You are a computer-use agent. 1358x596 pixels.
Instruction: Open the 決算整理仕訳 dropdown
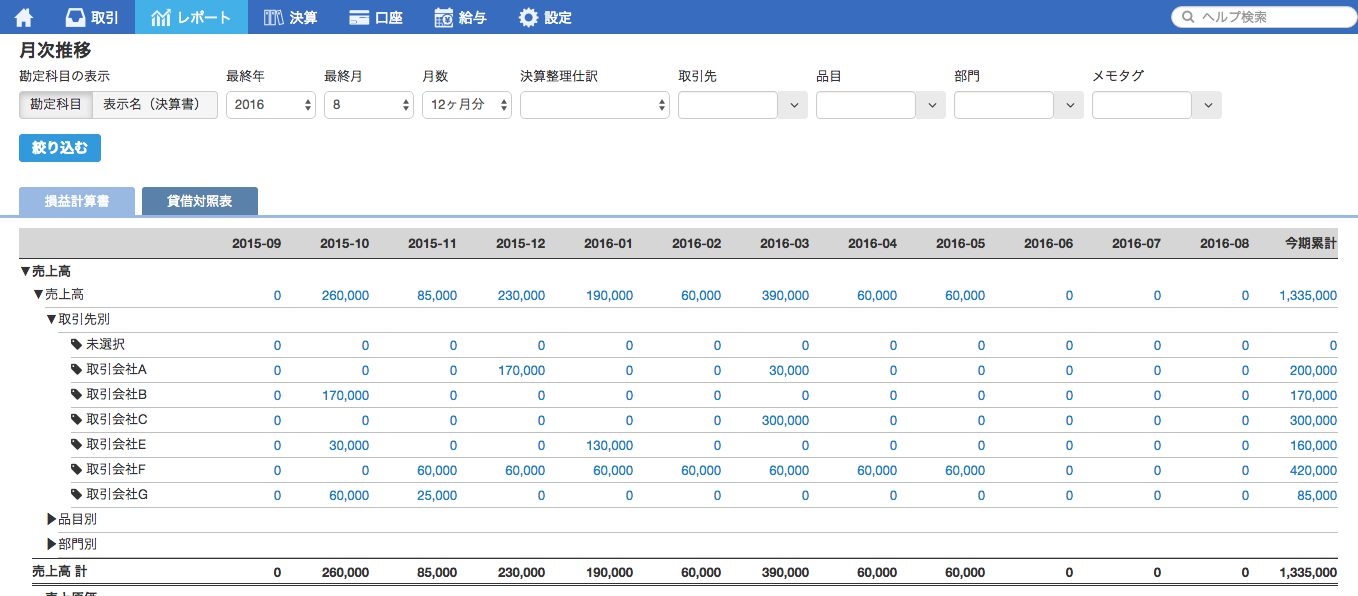click(x=595, y=105)
